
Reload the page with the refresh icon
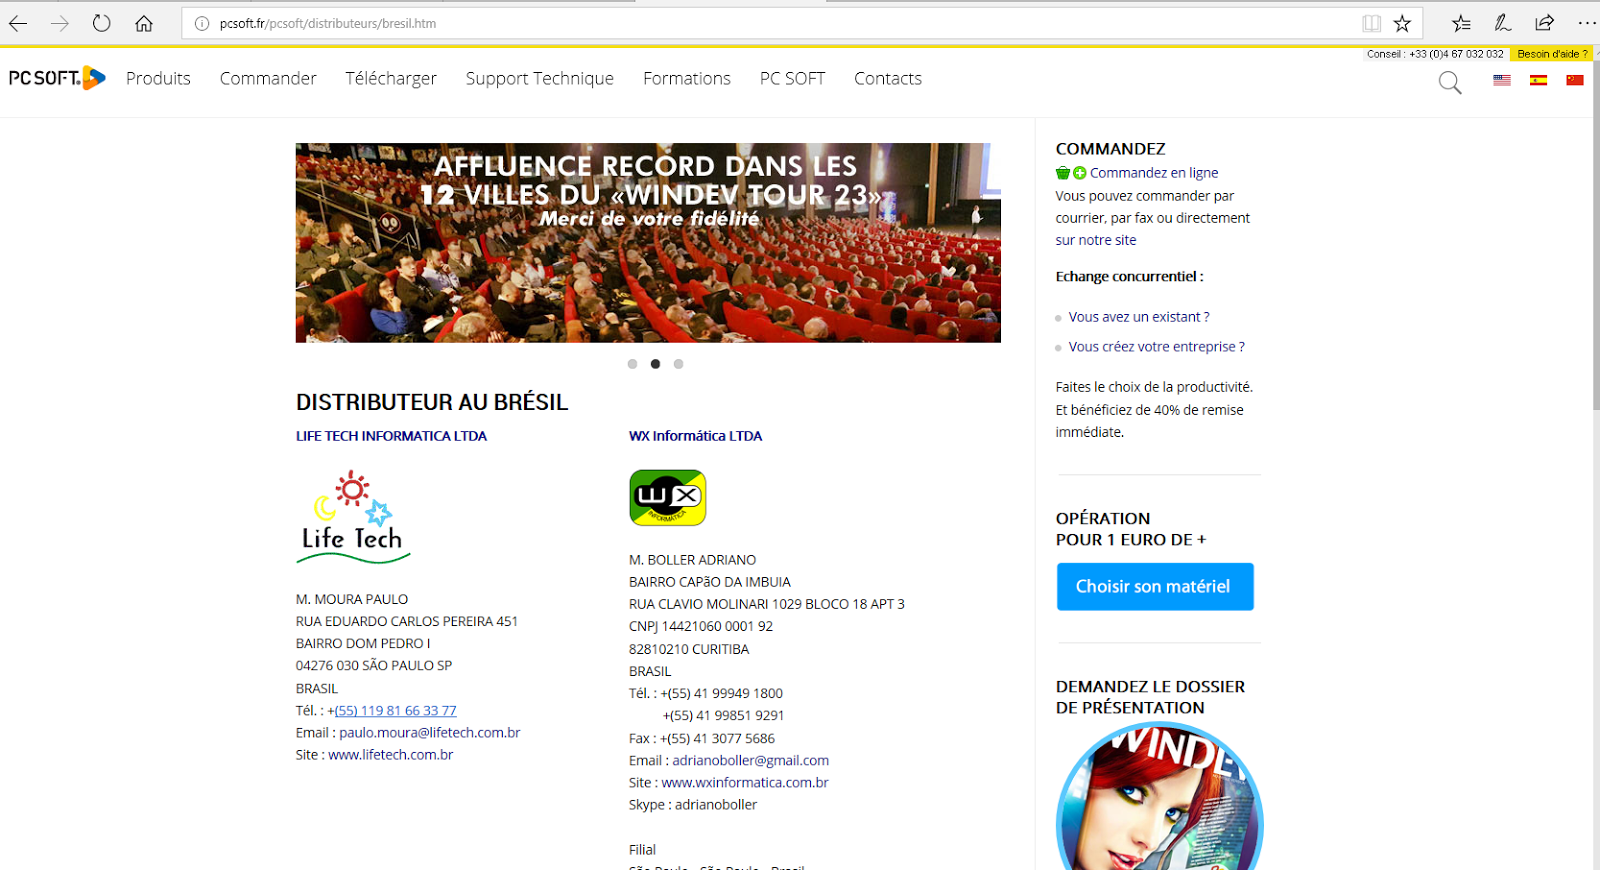click(102, 23)
